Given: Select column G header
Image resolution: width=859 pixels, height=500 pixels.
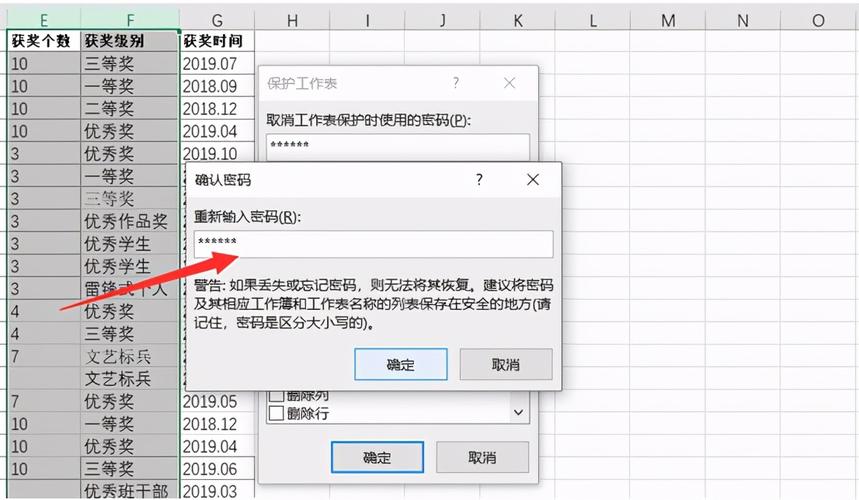Looking at the screenshot, I should [217, 20].
